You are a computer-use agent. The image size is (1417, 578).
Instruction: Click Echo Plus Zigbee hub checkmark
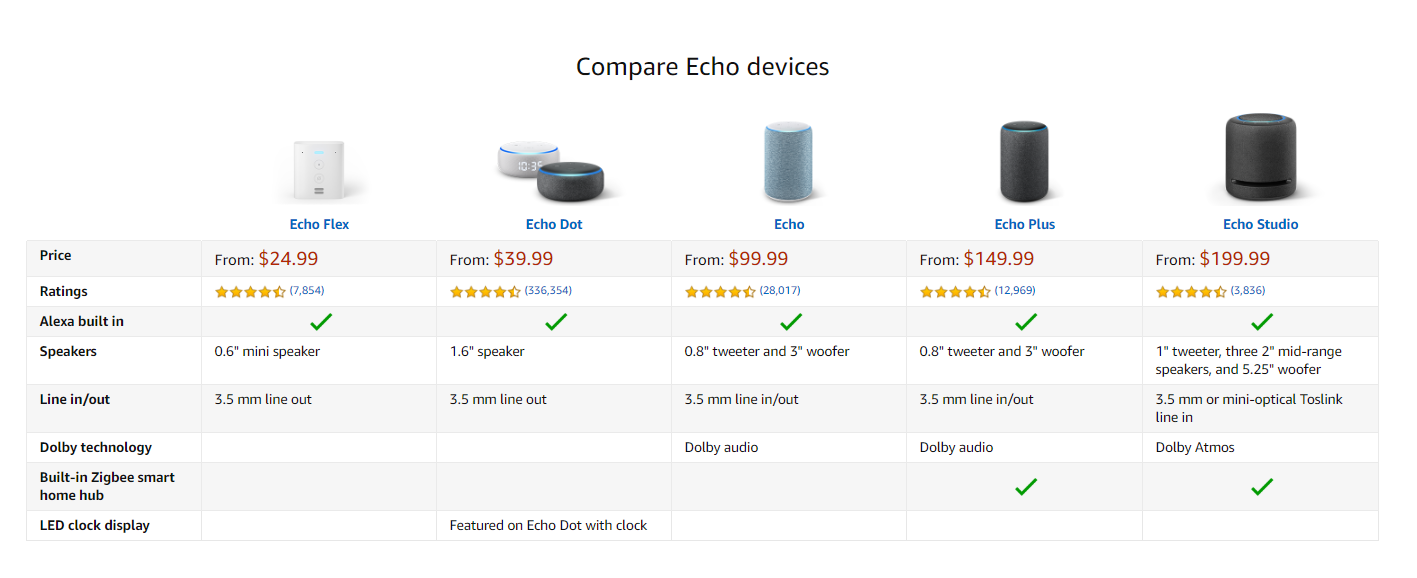1026,487
